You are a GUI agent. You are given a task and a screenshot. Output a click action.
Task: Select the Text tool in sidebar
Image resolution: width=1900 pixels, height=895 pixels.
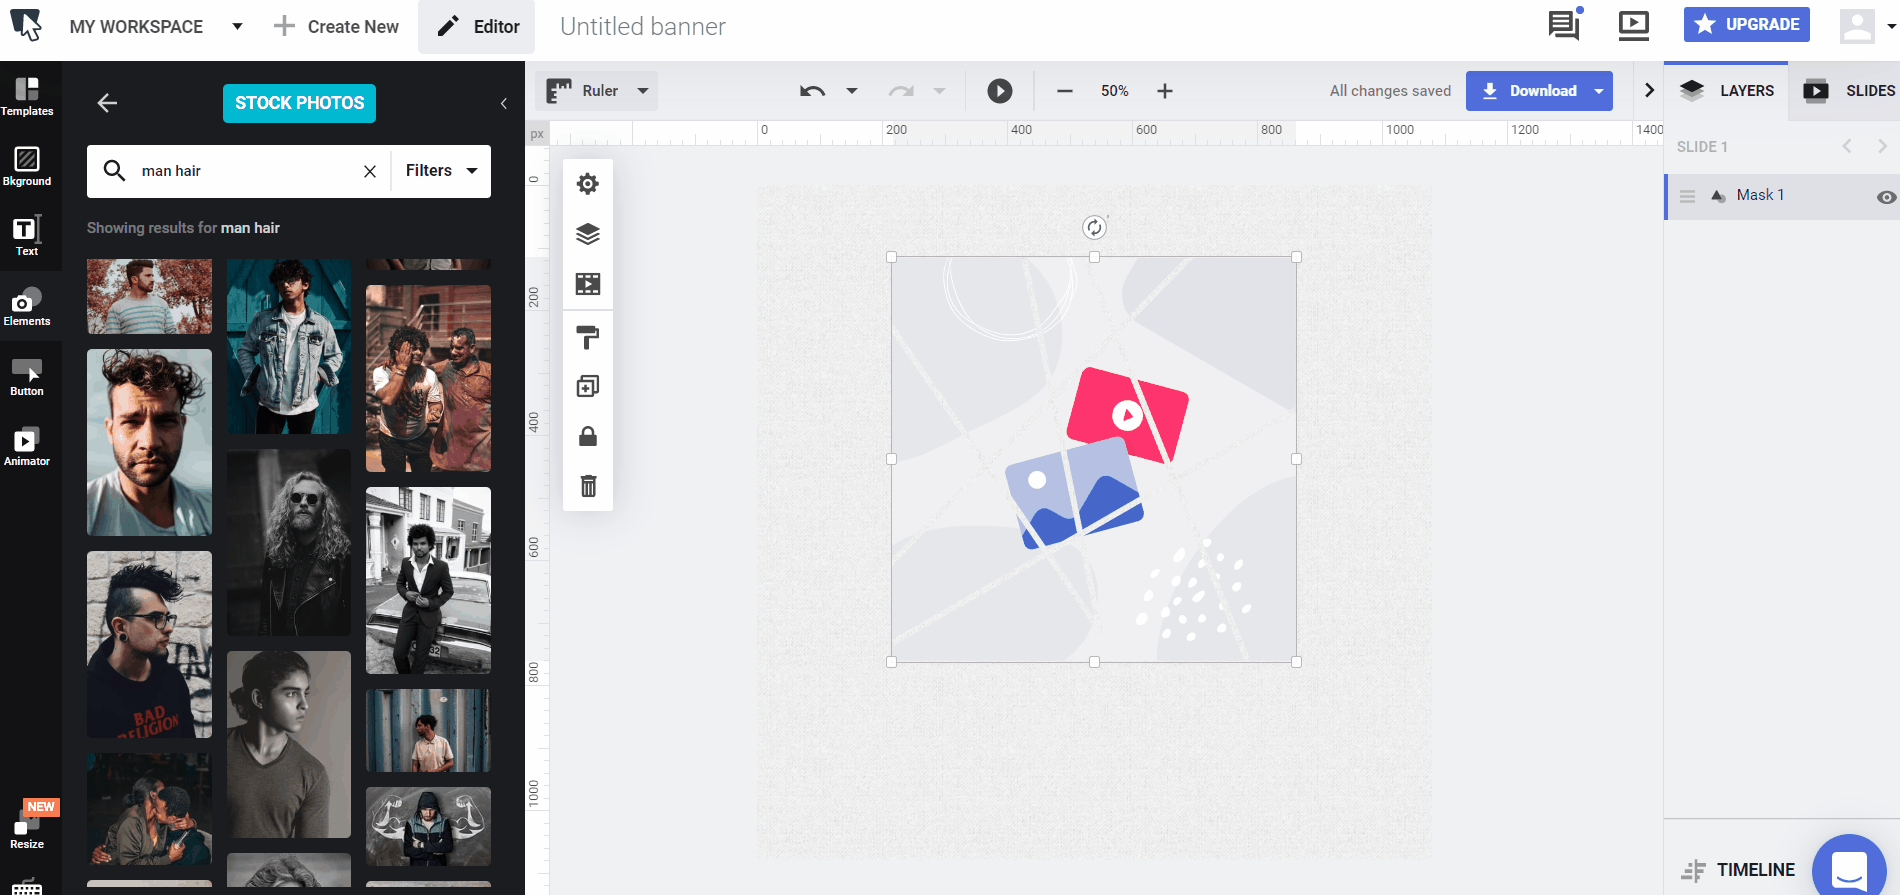coord(27,236)
